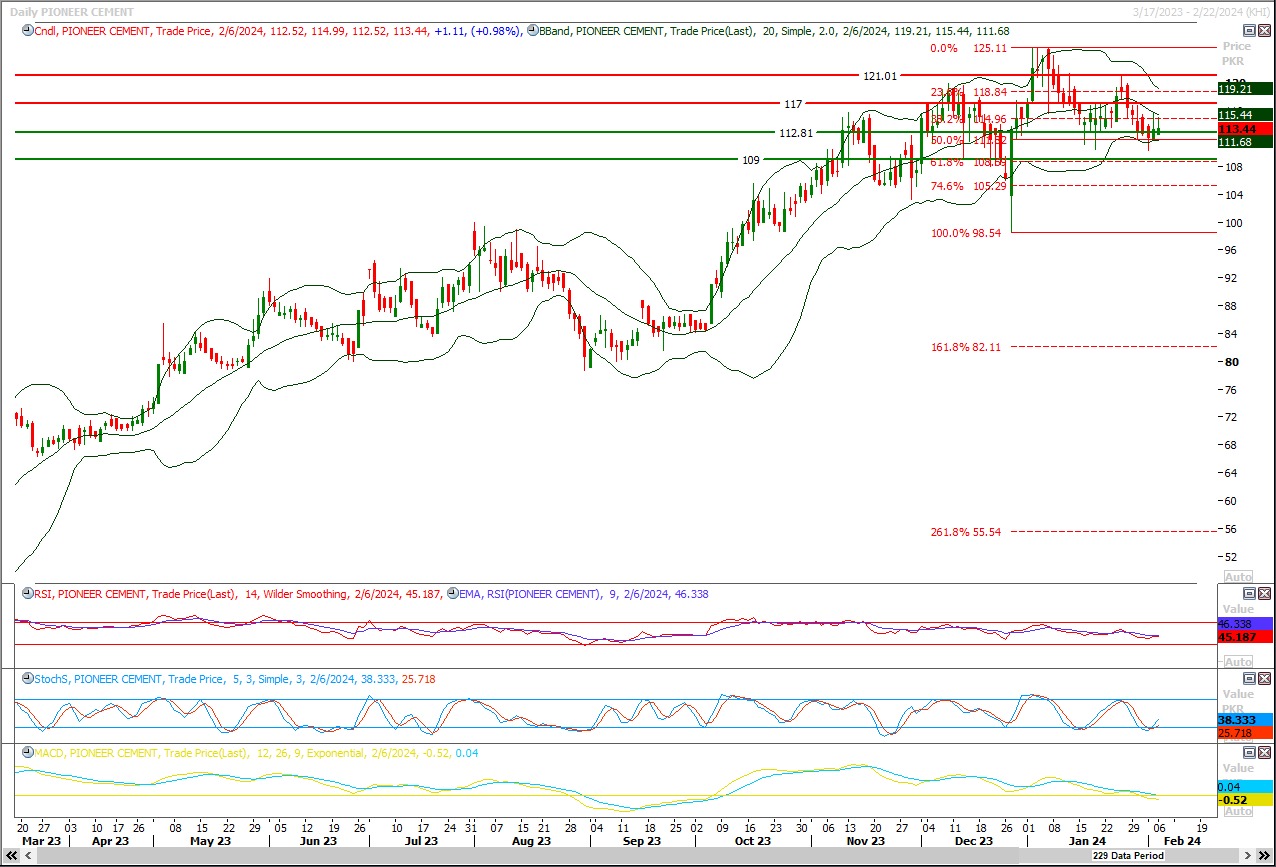Screen dimensions: 1276x867
Task: Select the Fibonacci 0.0% 125.11 label
Action: [x=967, y=48]
